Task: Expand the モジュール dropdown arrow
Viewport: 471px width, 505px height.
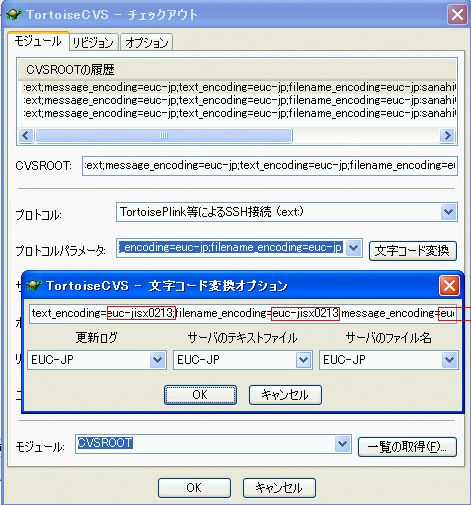Action: pos(343,444)
